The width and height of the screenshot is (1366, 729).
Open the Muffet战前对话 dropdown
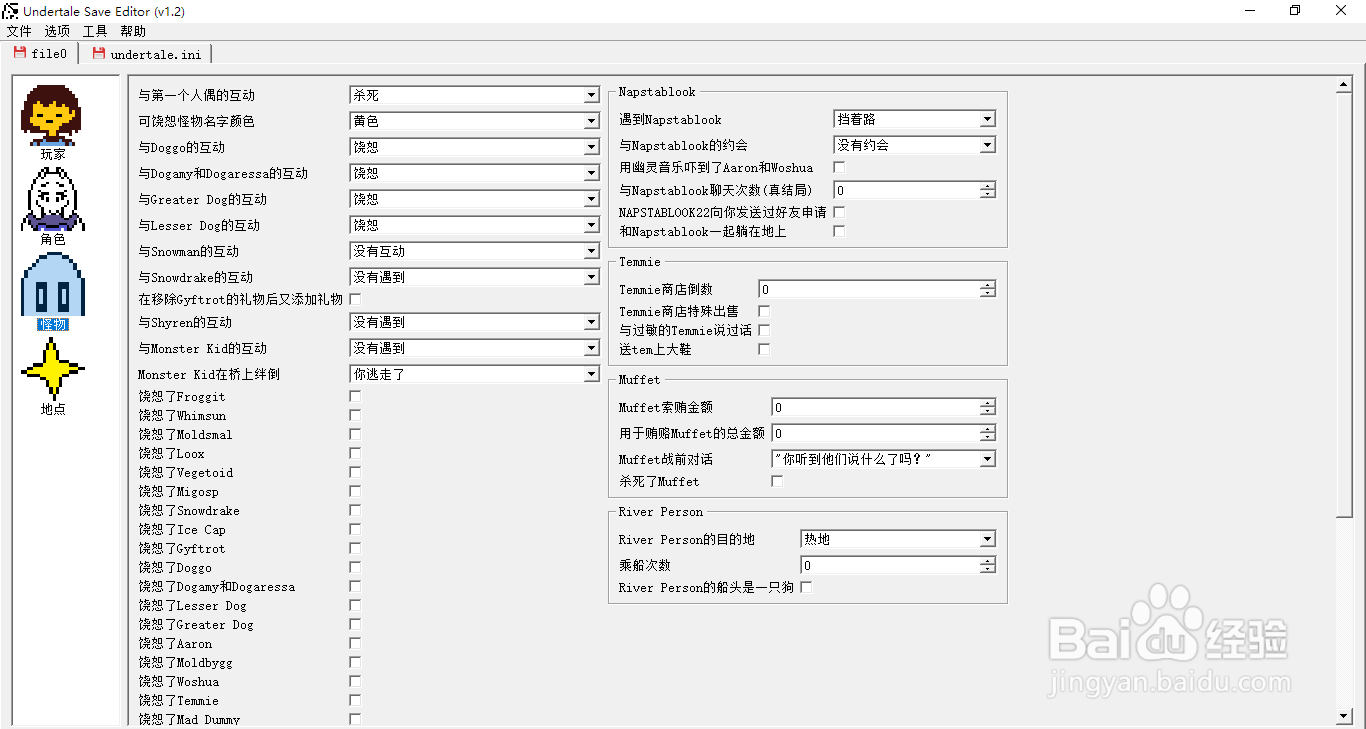coord(986,458)
